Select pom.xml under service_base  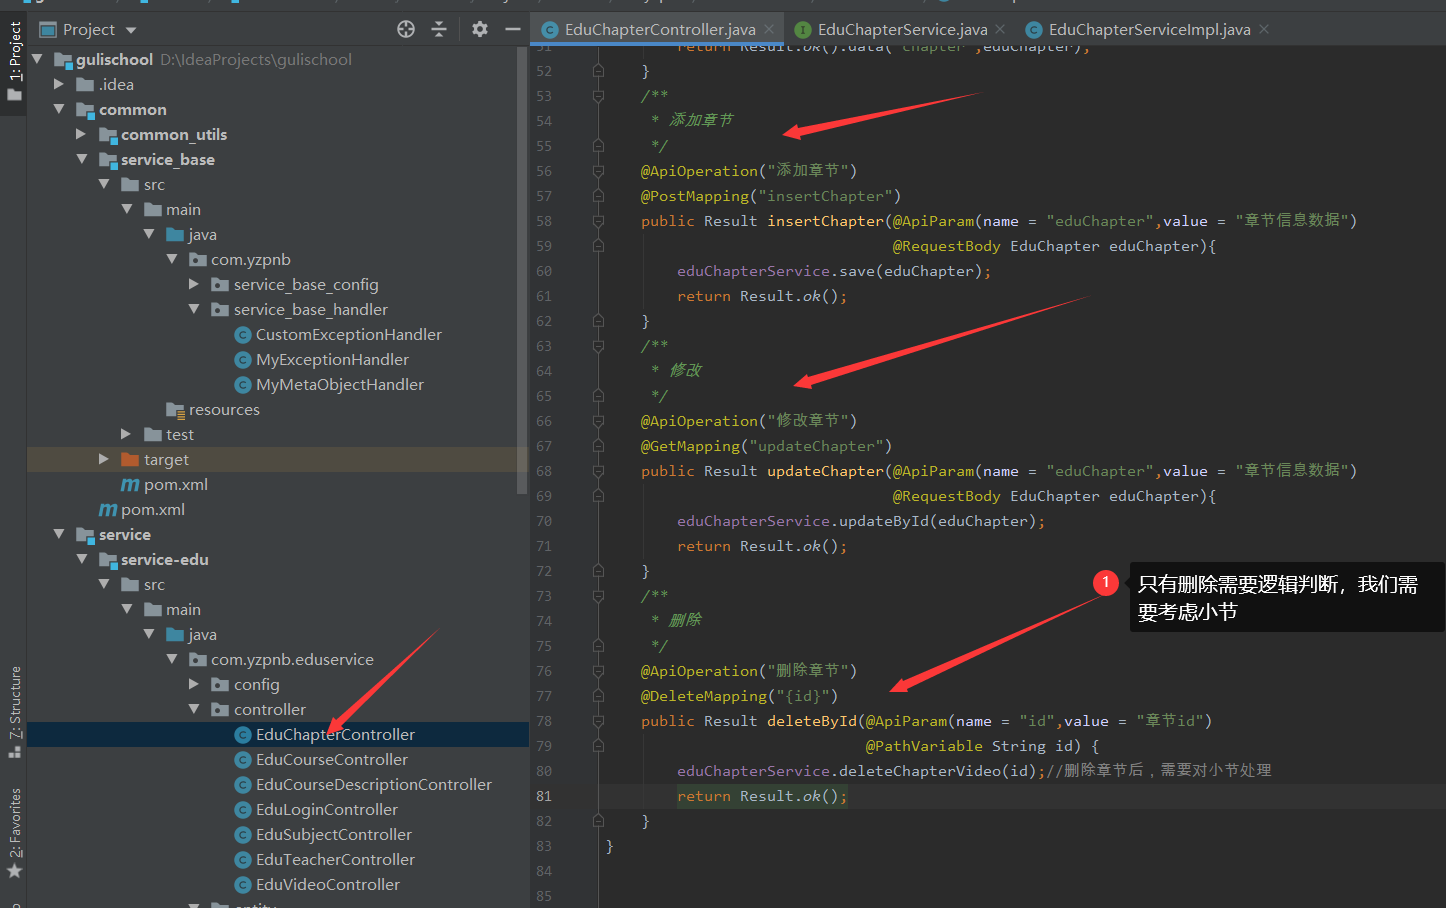click(176, 484)
